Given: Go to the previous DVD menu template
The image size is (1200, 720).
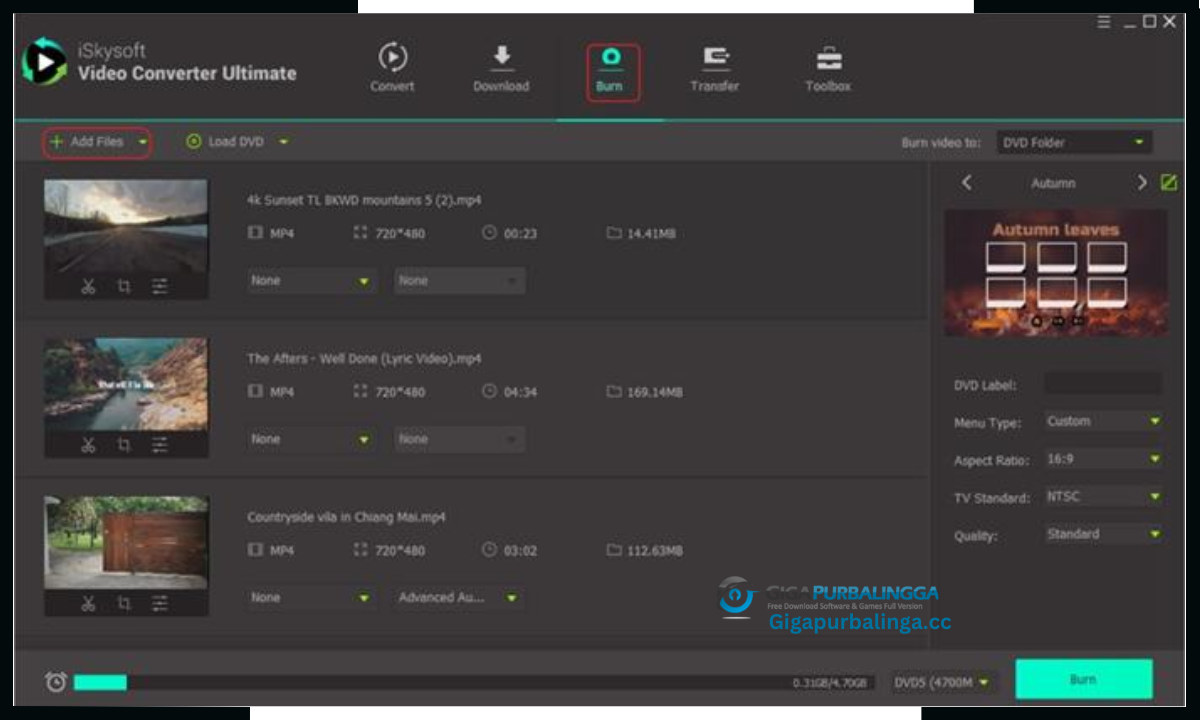Looking at the screenshot, I should click(x=966, y=183).
